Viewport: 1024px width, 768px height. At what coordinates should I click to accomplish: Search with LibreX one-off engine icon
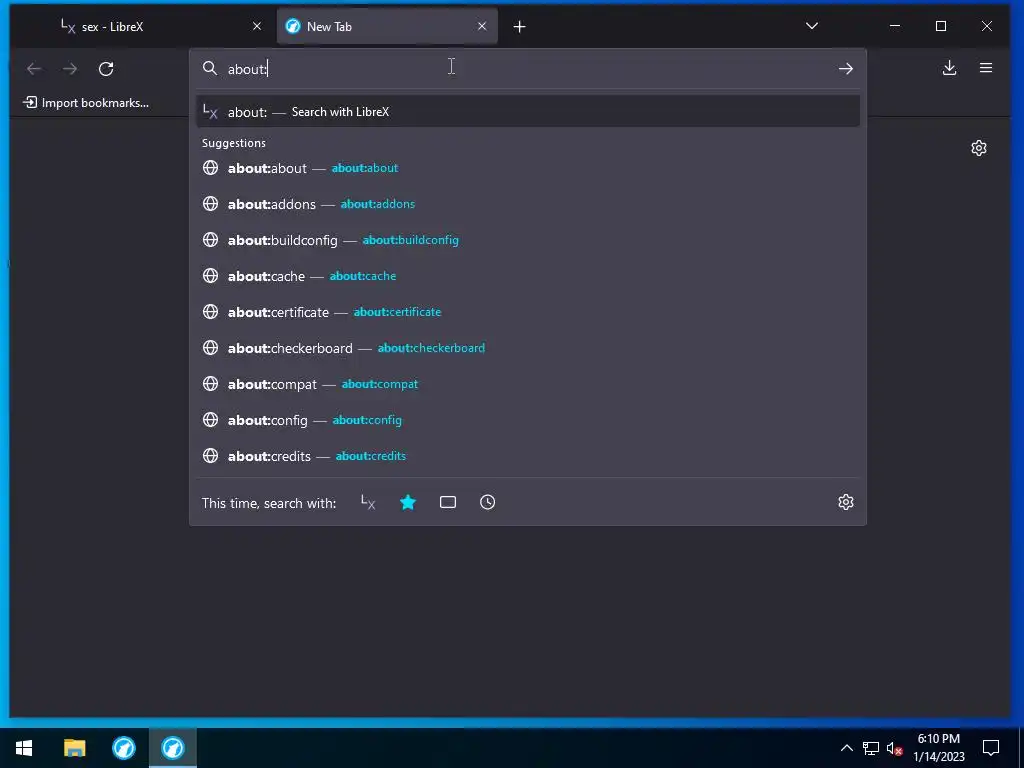368,502
